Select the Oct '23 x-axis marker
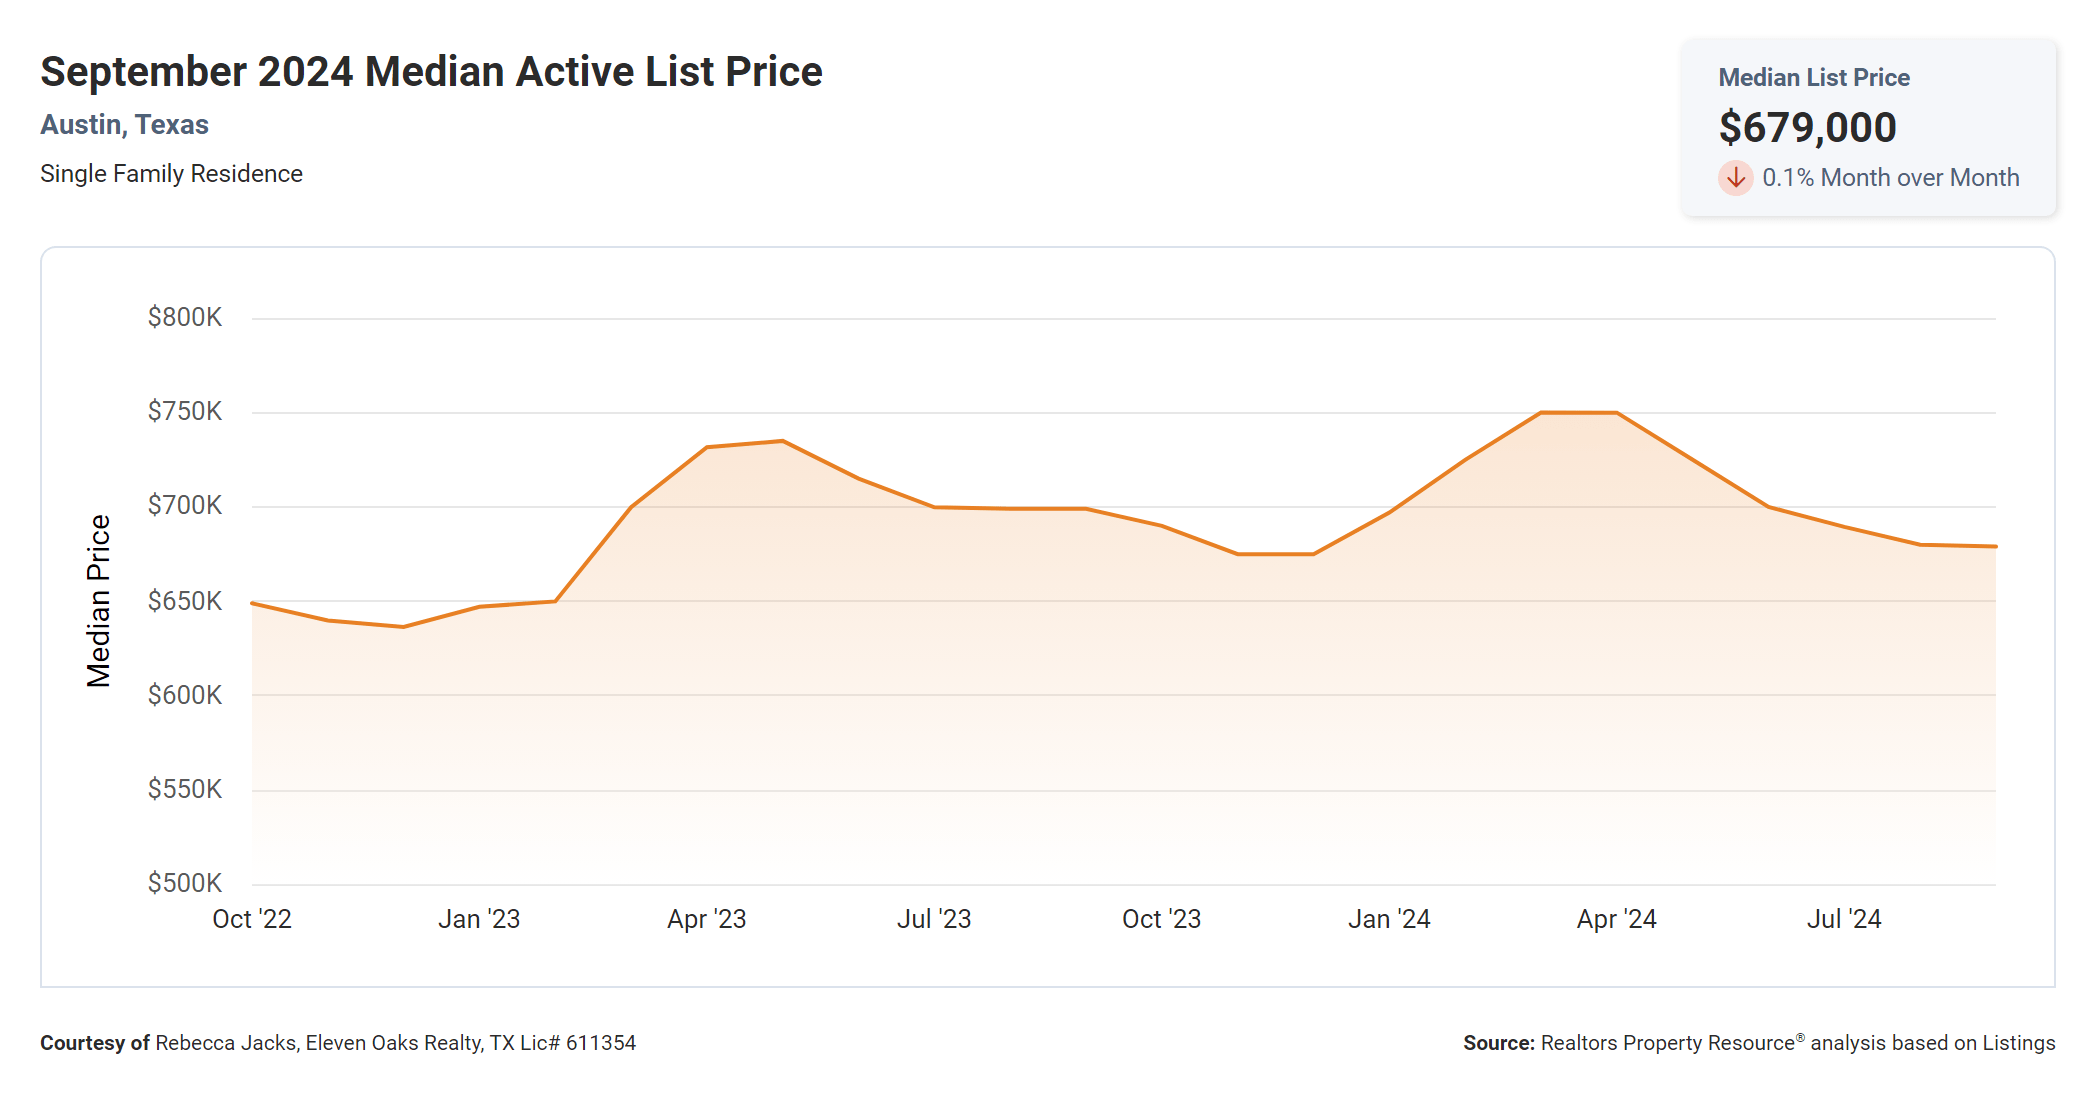The width and height of the screenshot is (2096, 1100). click(1161, 919)
